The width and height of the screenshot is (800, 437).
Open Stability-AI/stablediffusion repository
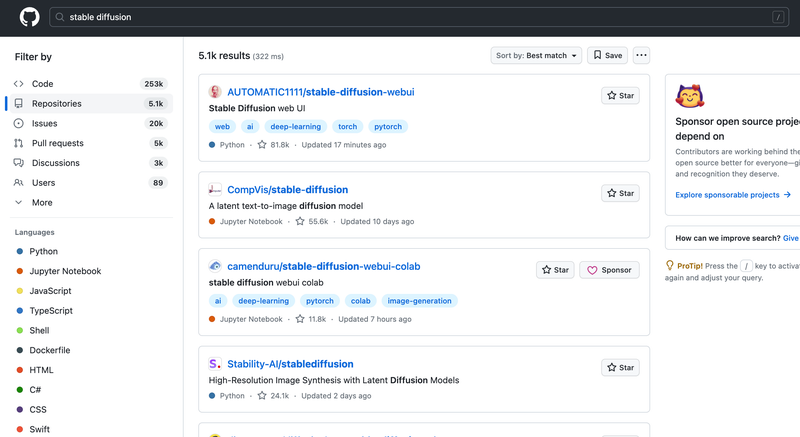click(290, 364)
